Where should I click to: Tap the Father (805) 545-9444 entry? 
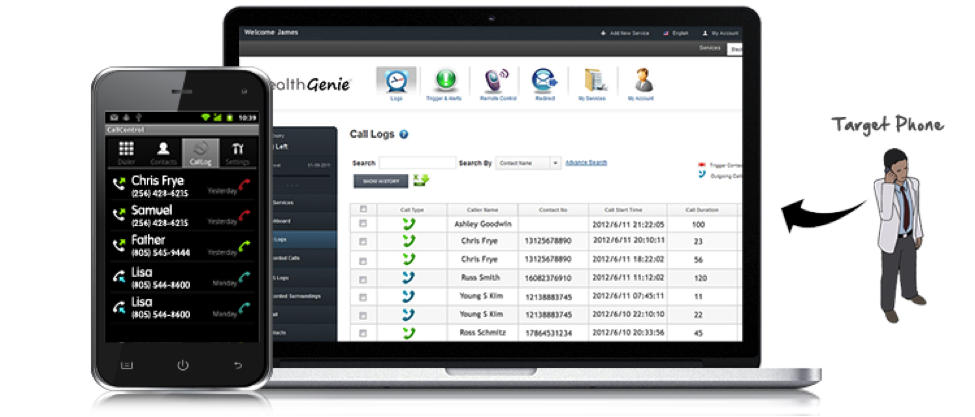point(182,246)
